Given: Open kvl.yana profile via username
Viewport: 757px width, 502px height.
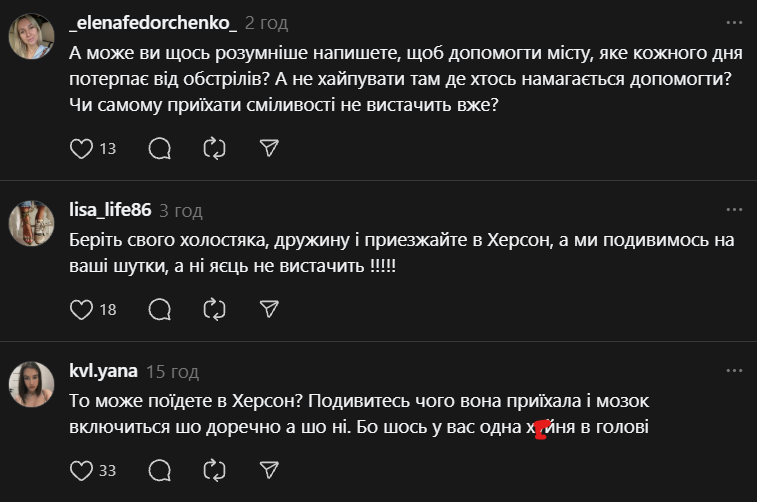Looking at the screenshot, I should click(x=104, y=370).
